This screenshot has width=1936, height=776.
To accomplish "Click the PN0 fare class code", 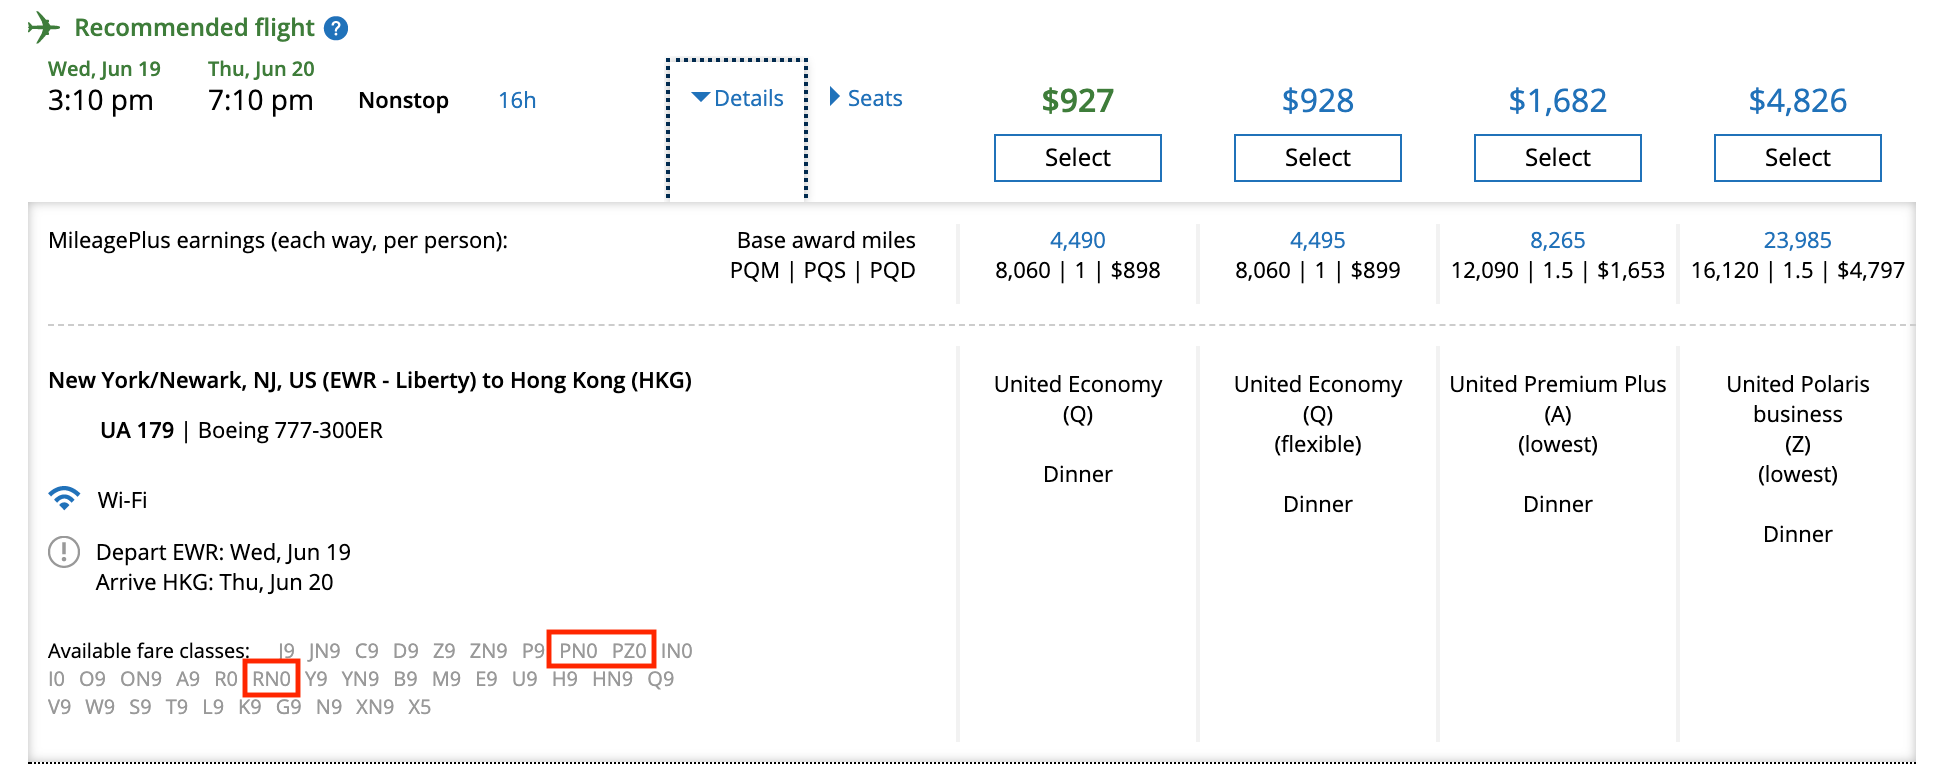I will [578, 651].
